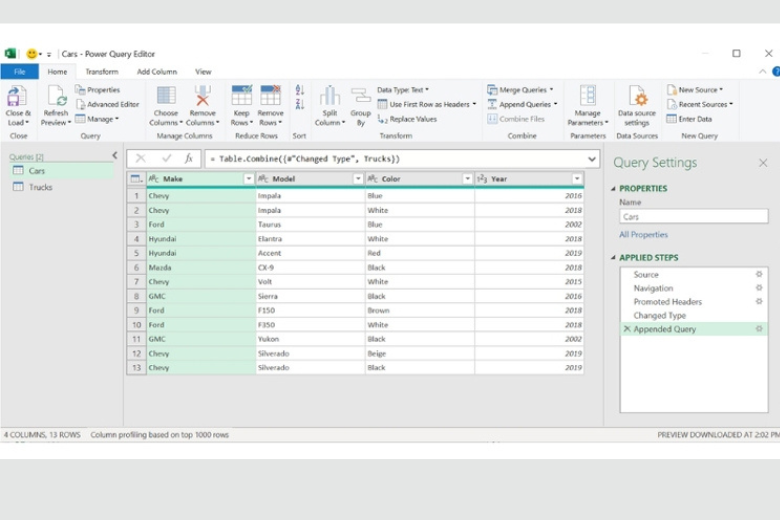Expand the formula bar with chevron
The width and height of the screenshot is (780, 520).
593,158
